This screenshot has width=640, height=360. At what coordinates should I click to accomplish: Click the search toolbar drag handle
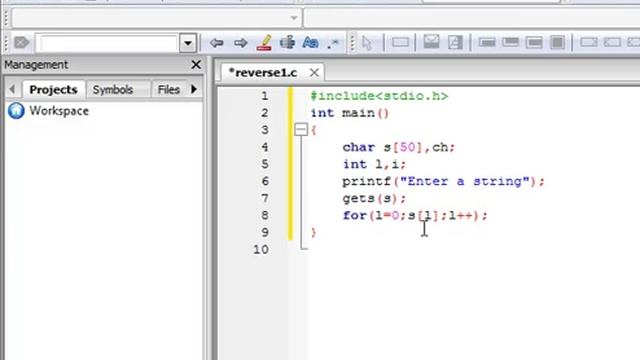(x=6, y=42)
